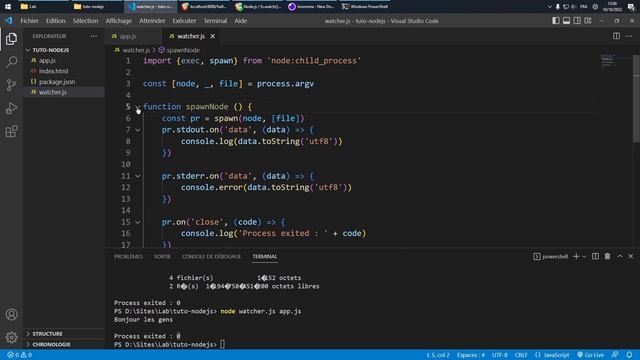Screen dimensions: 640x360
Task: Open customize layout icon
Action: click(x=588, y=21)
